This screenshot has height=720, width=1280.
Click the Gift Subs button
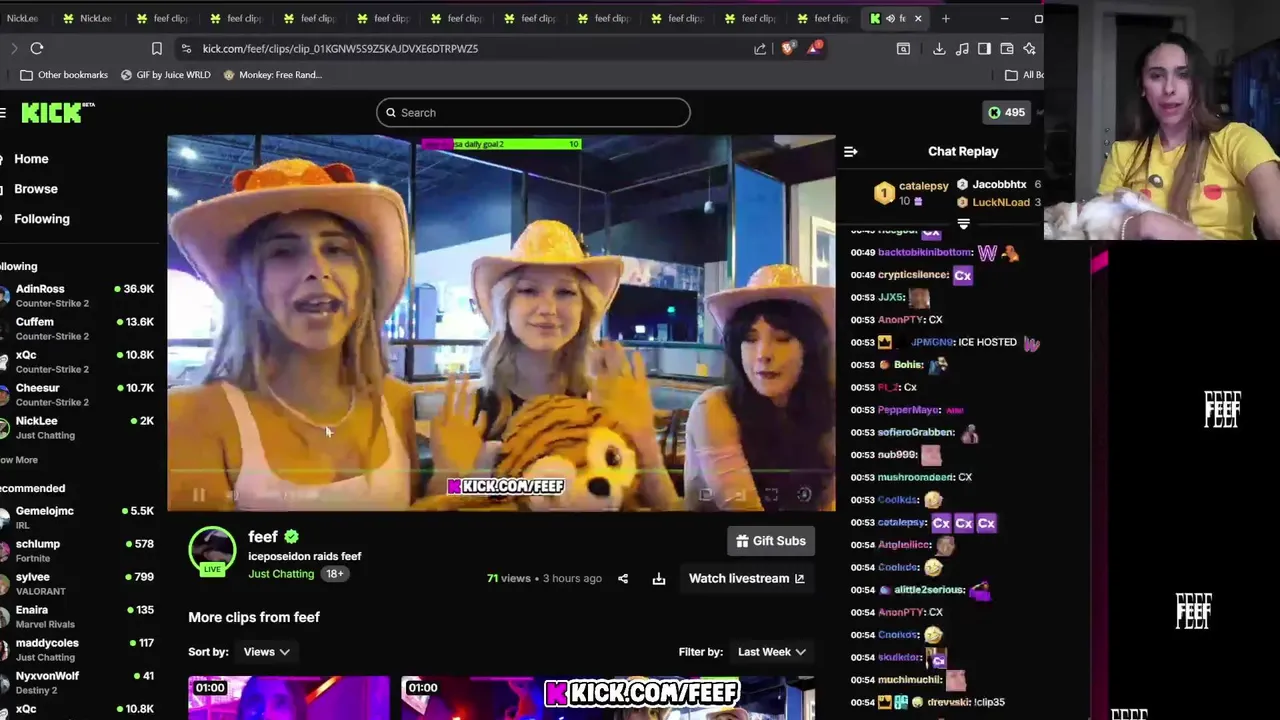pos(771,541)
